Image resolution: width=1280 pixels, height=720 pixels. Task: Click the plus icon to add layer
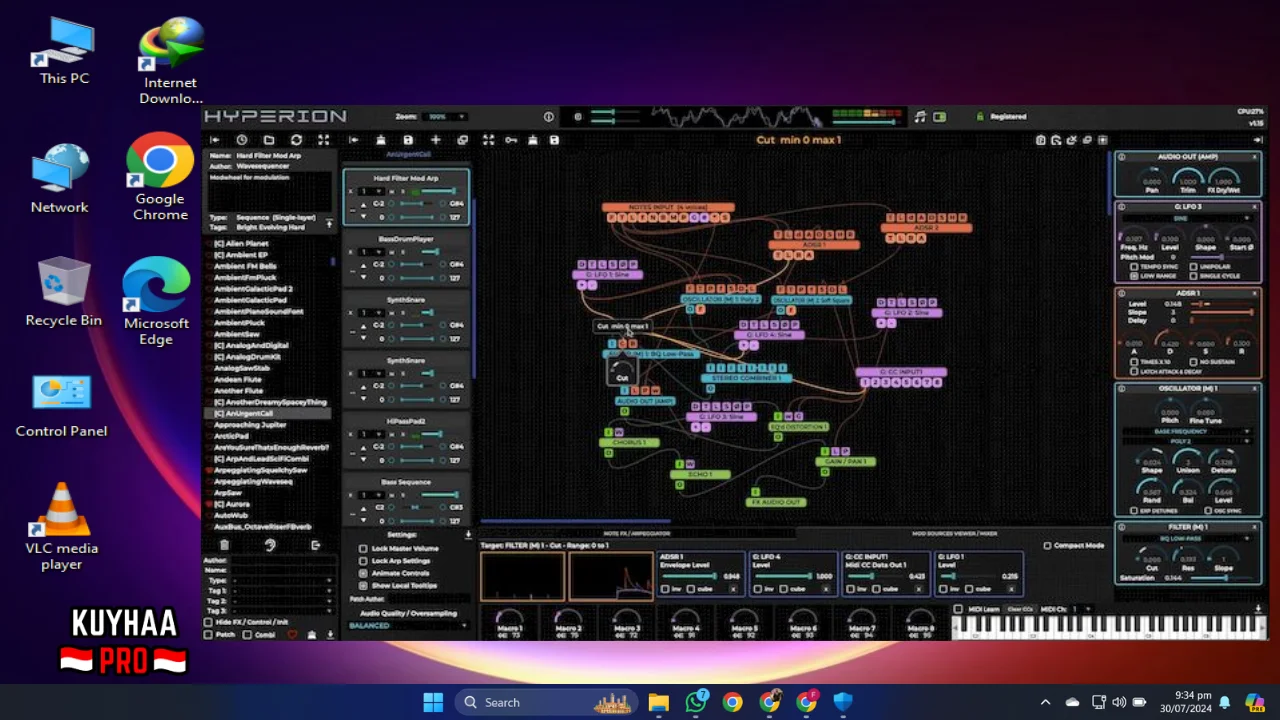(435, 140)
